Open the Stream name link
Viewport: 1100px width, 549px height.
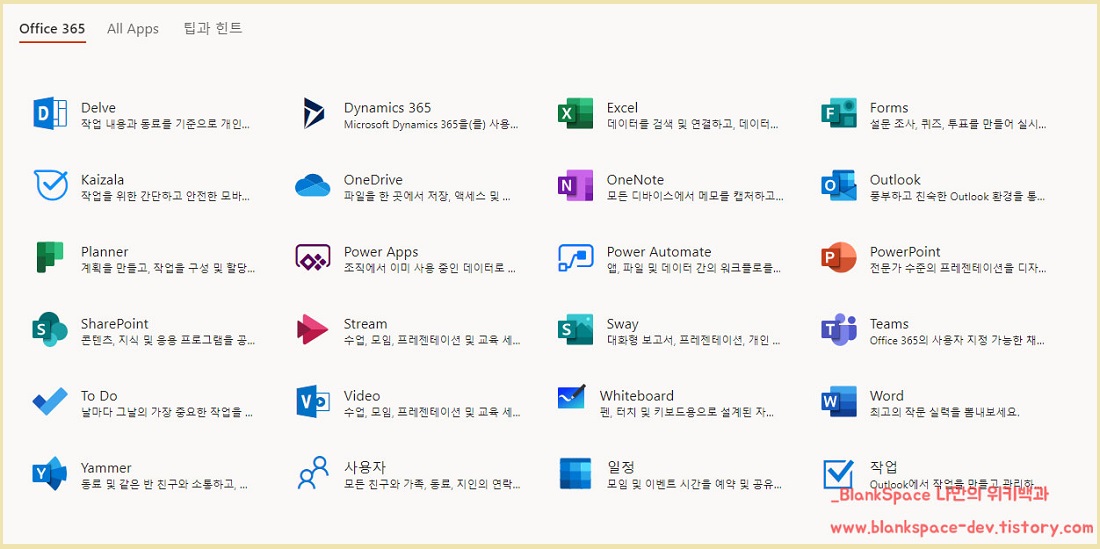[x=365, y=324]
